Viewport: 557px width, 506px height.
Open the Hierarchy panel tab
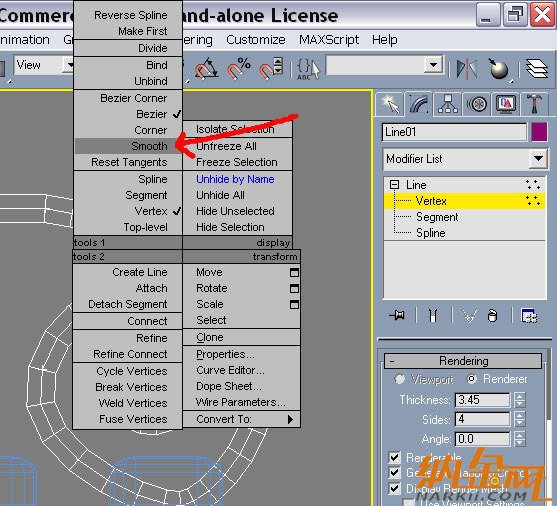448,104
